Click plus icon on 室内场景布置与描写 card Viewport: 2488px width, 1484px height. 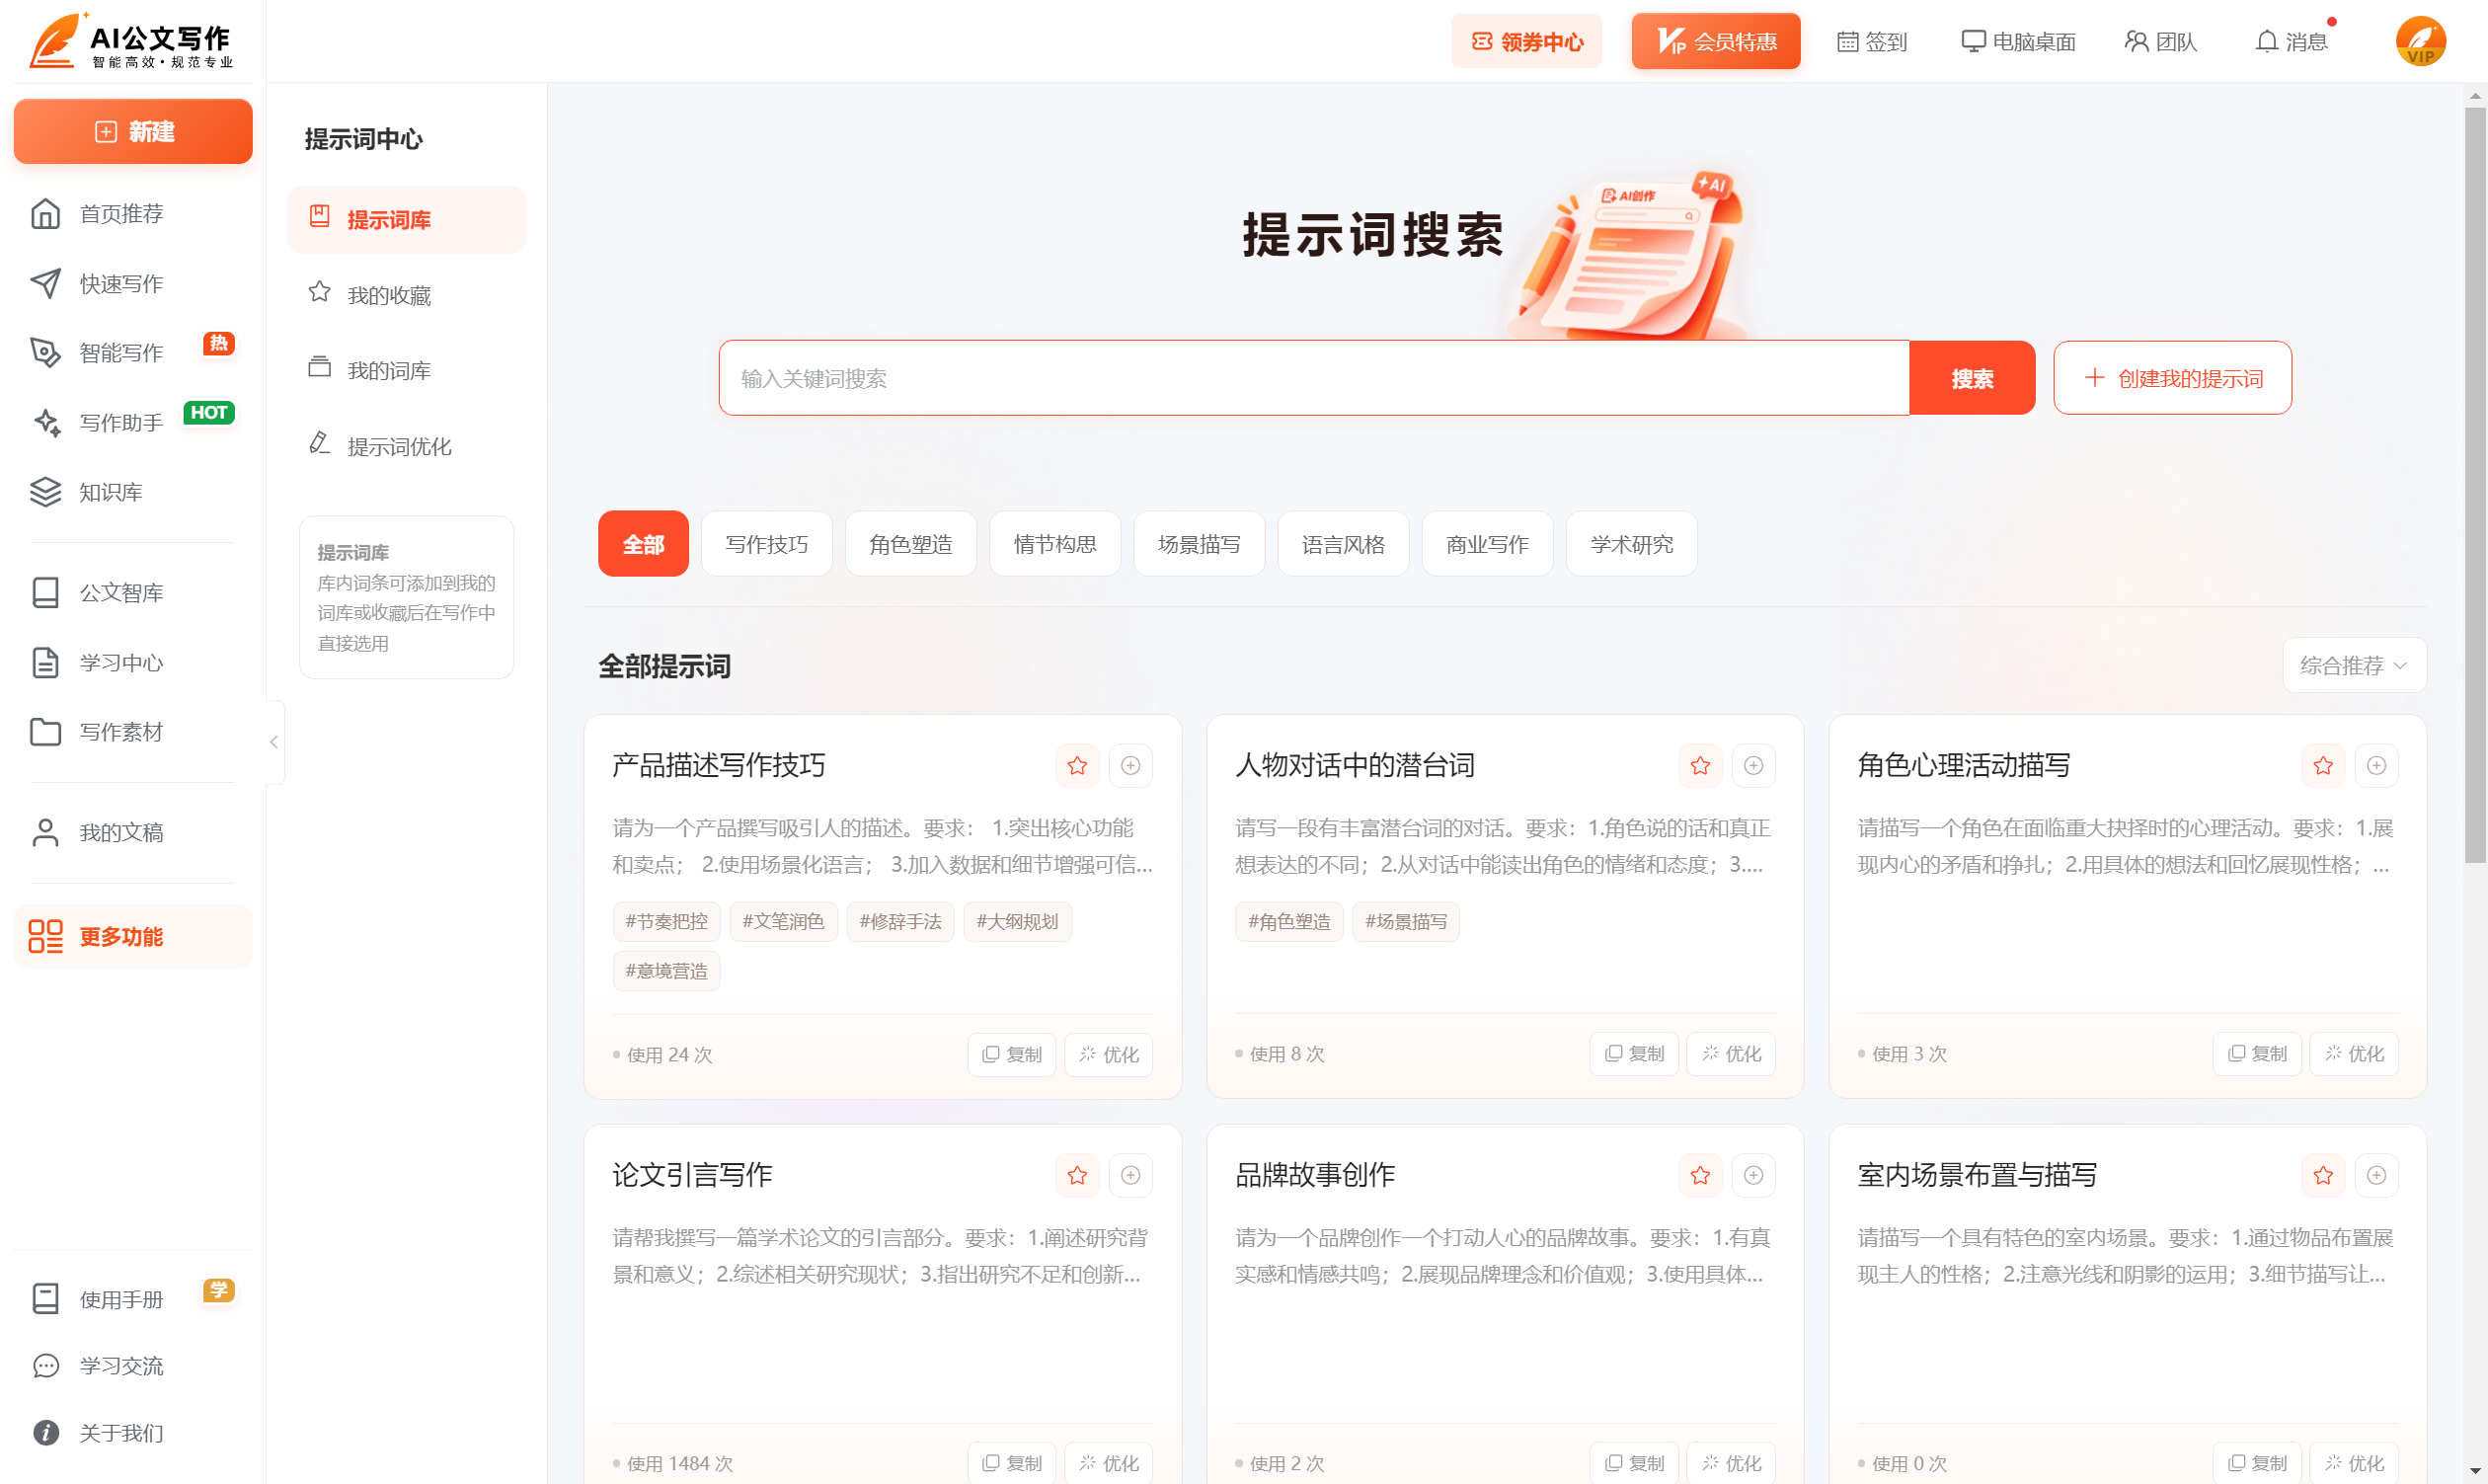(x=2376, y=1175)
